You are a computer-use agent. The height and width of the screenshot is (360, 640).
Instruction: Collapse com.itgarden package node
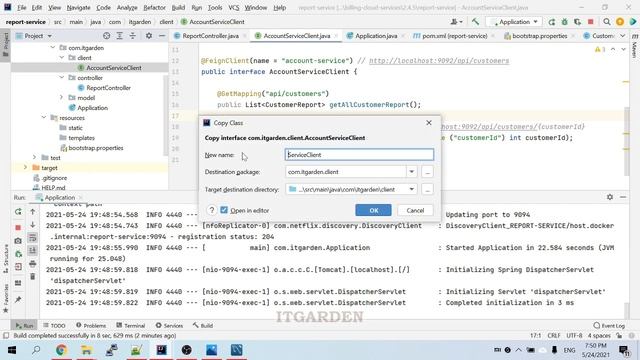(53, 48)
